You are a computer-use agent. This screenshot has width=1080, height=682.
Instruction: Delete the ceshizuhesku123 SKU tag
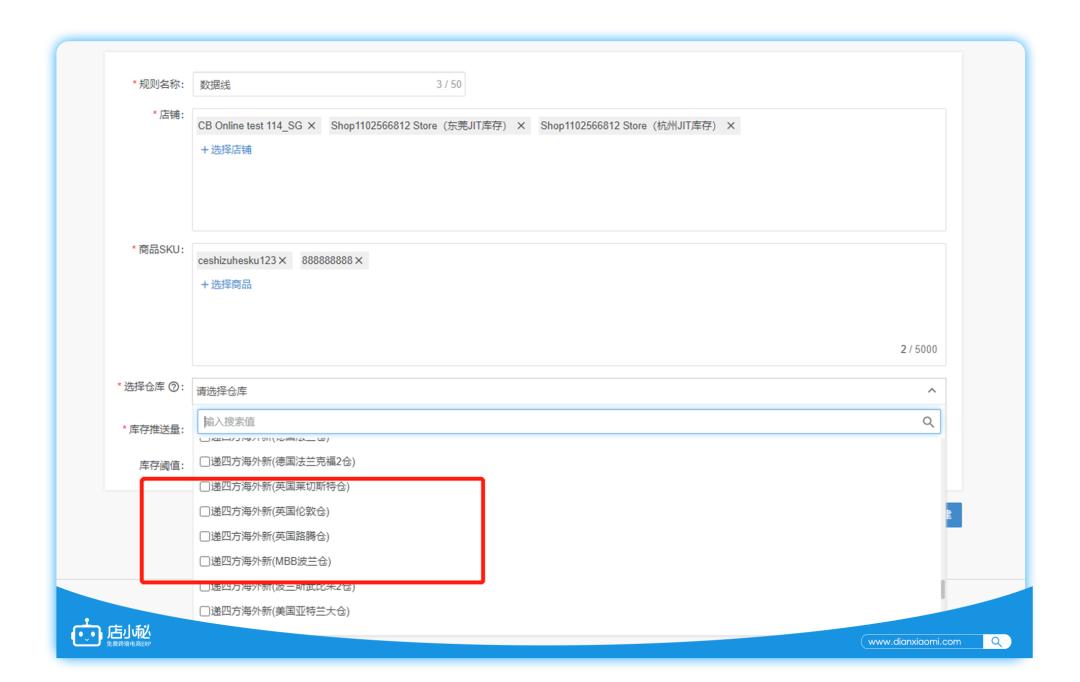283,260
